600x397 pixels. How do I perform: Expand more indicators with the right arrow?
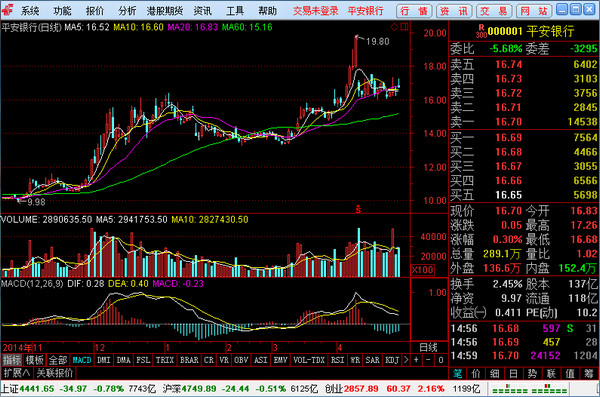(x=406, y=360)
